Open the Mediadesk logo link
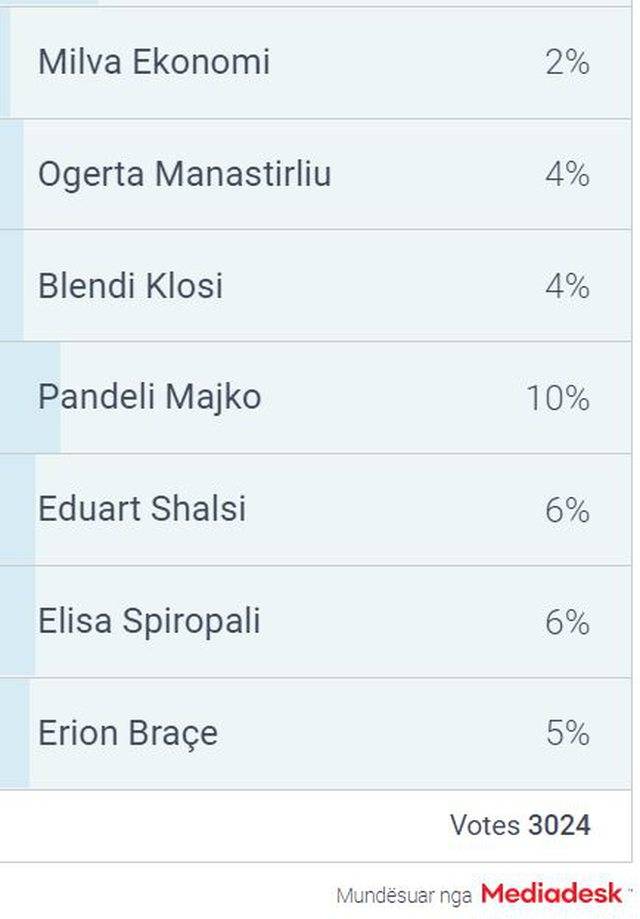This screenshot has width=640, height=919. tap(551, 894)
